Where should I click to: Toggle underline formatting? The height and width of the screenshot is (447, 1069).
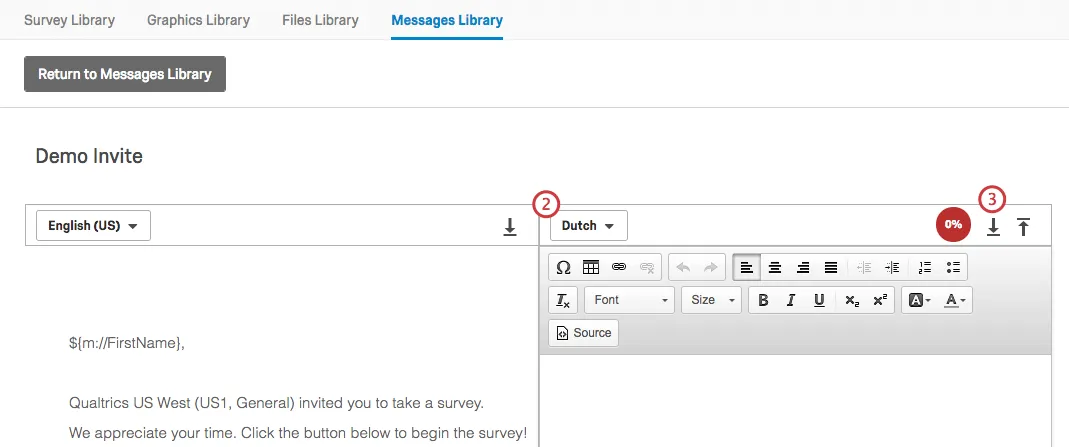pos(819,300)
